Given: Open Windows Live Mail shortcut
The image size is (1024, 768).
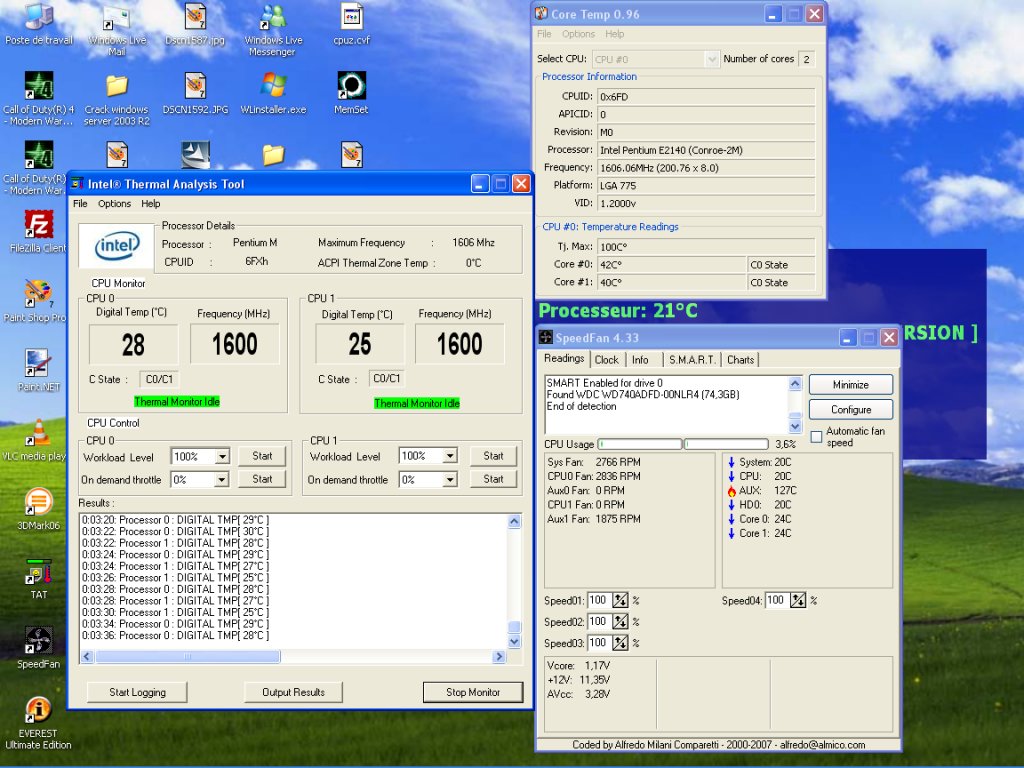Looking at the screenshot, I should coord(116,29).
